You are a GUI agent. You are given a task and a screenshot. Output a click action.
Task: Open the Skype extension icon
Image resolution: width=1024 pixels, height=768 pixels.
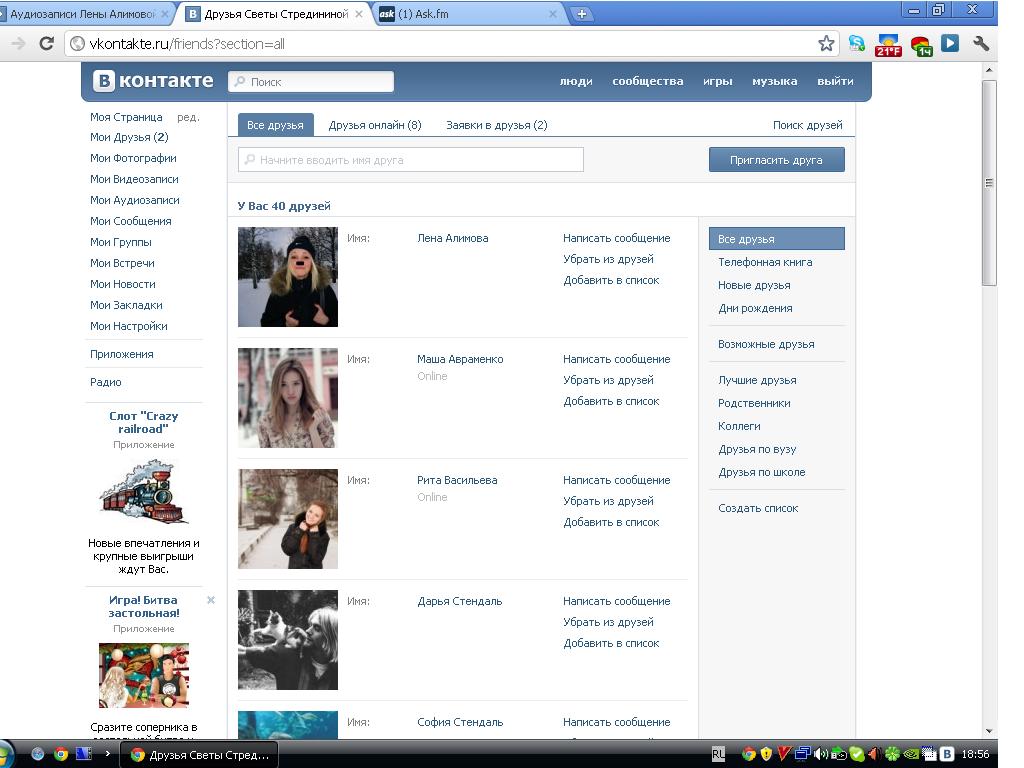[856, 44]
